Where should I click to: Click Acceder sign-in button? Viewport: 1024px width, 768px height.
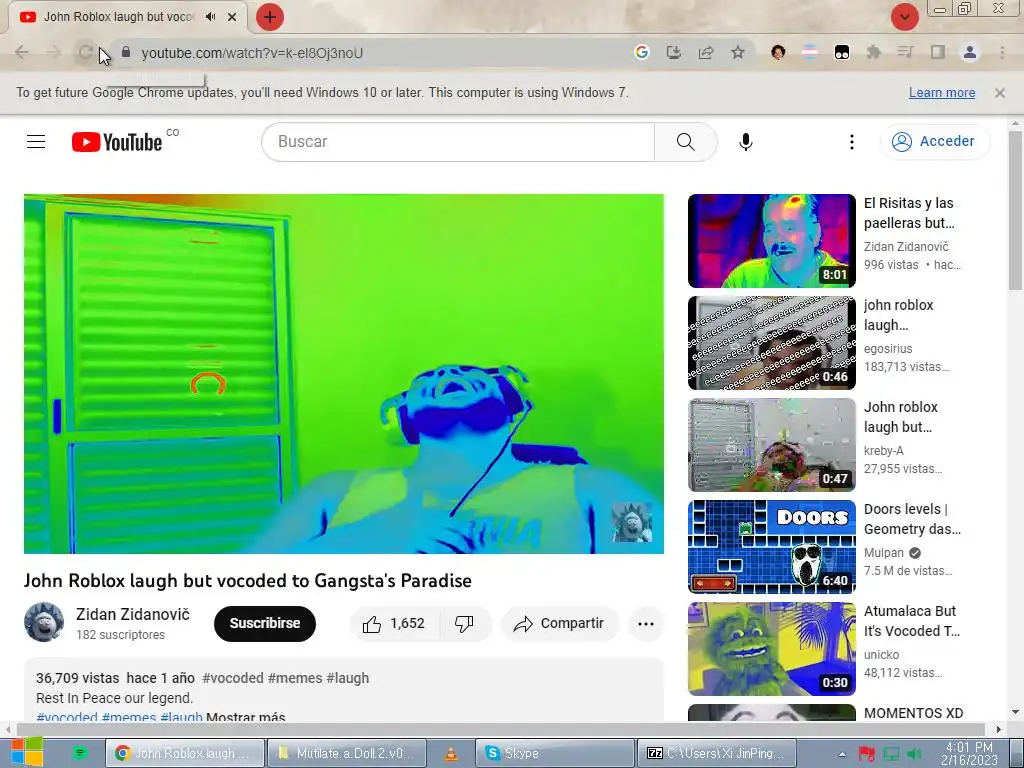[x=935, y=142]
